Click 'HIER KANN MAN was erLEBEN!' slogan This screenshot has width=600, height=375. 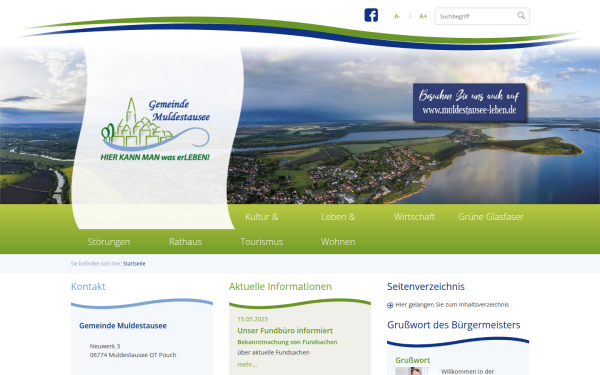tap(155, 157)
